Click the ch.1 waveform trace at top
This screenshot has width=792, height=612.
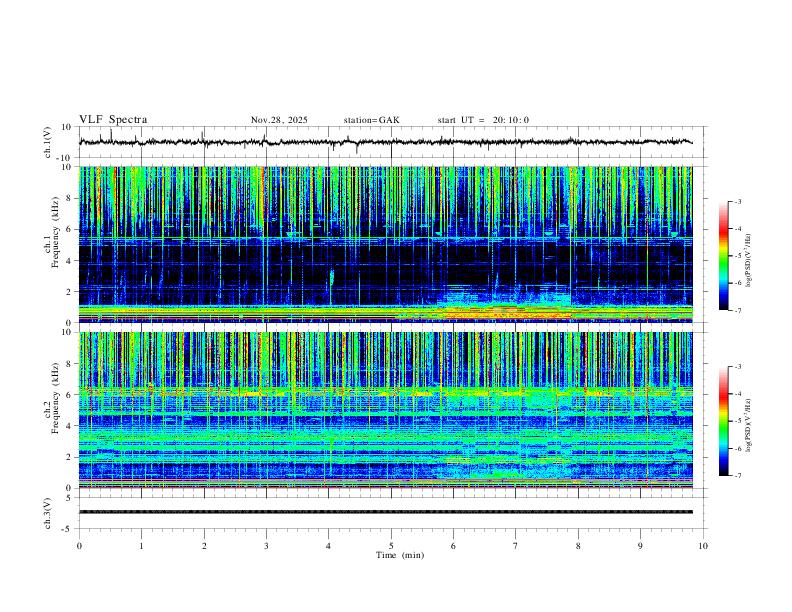click(x=386, y=142)
